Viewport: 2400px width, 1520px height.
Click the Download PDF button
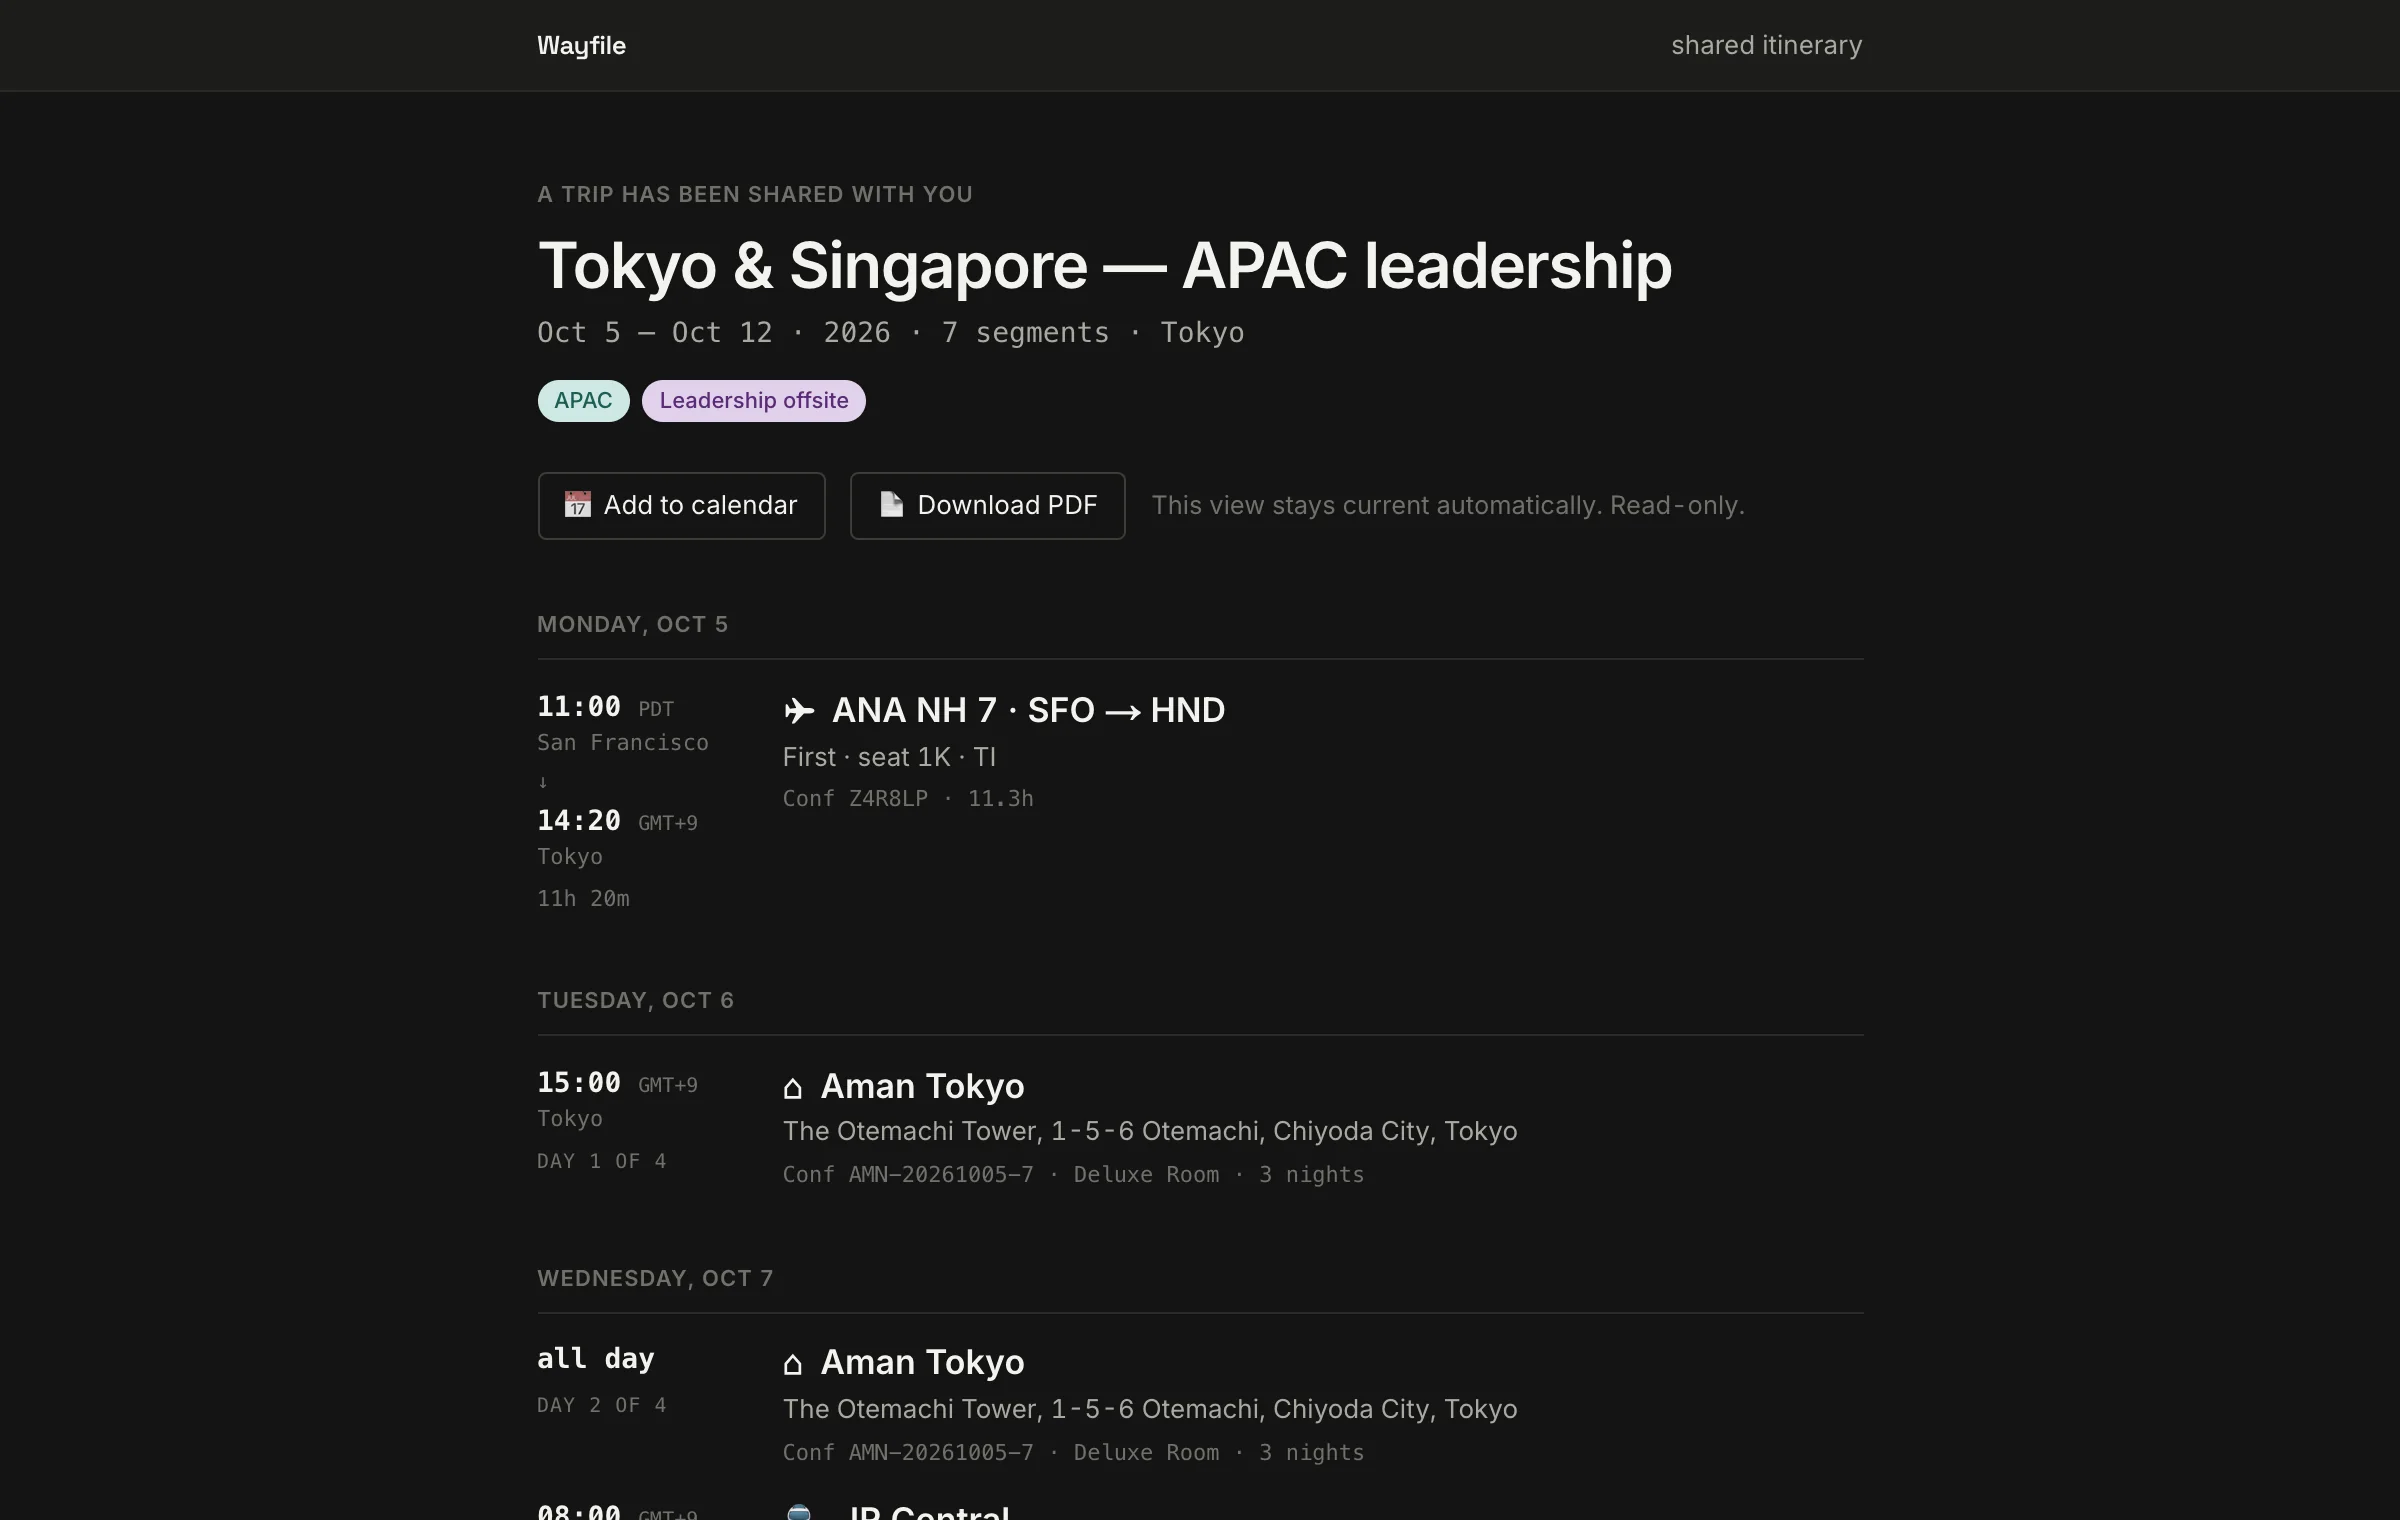(987, 506)
